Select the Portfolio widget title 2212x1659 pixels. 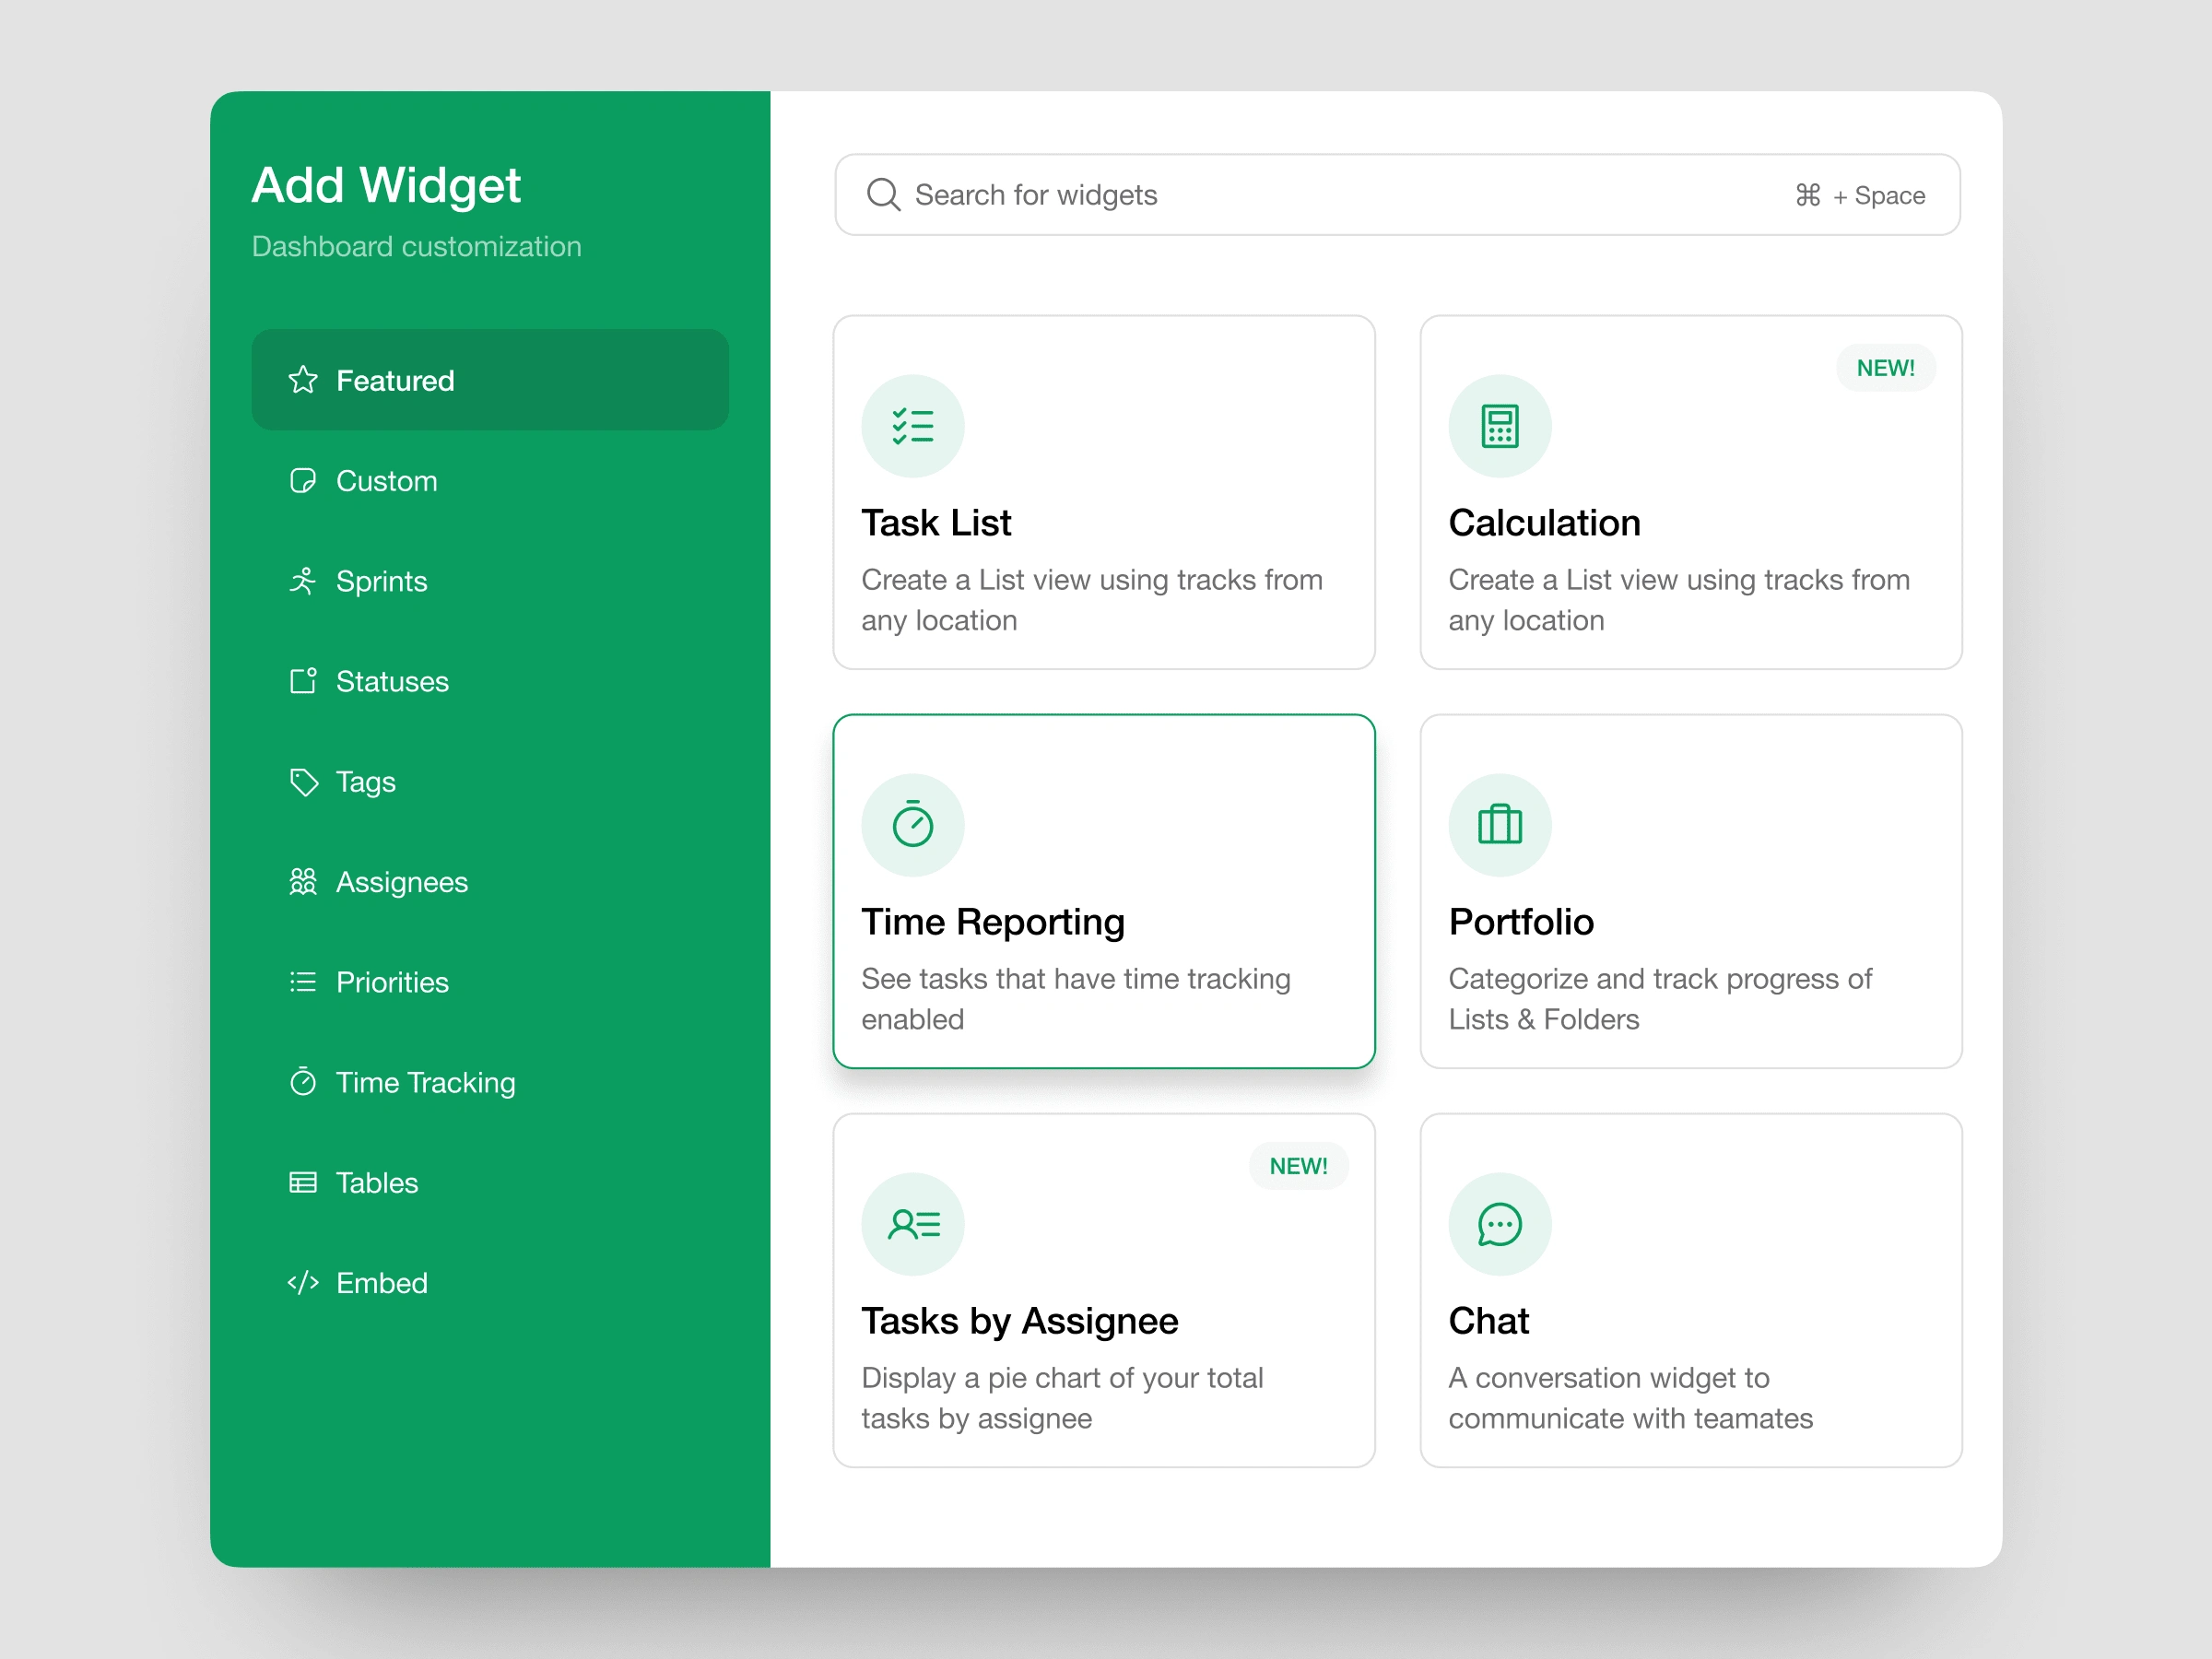(x=1521, y=922)
